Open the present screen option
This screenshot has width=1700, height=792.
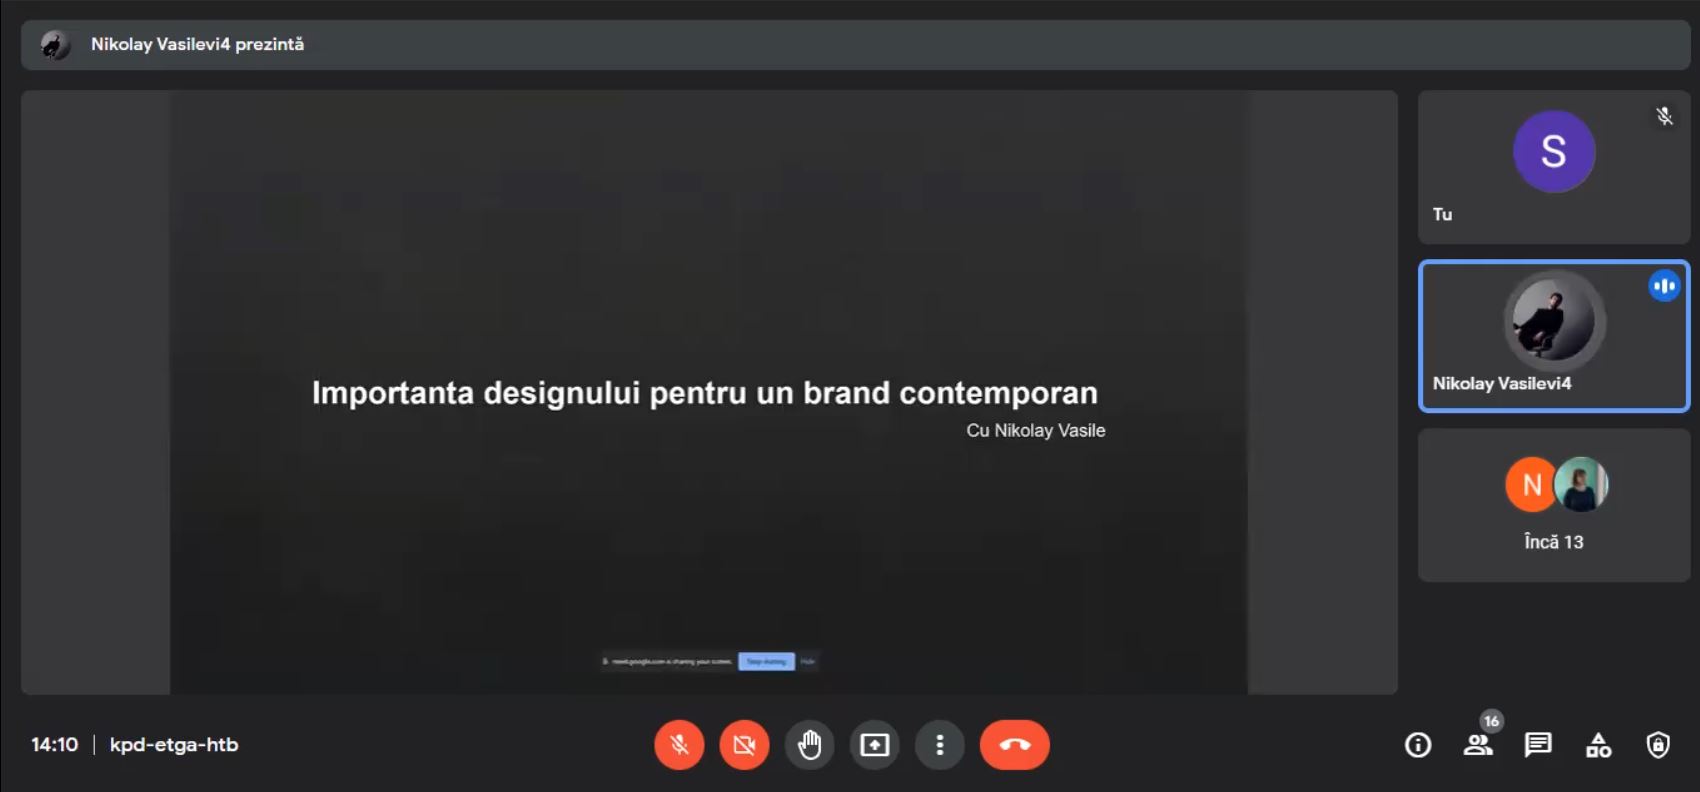[875, 745]
